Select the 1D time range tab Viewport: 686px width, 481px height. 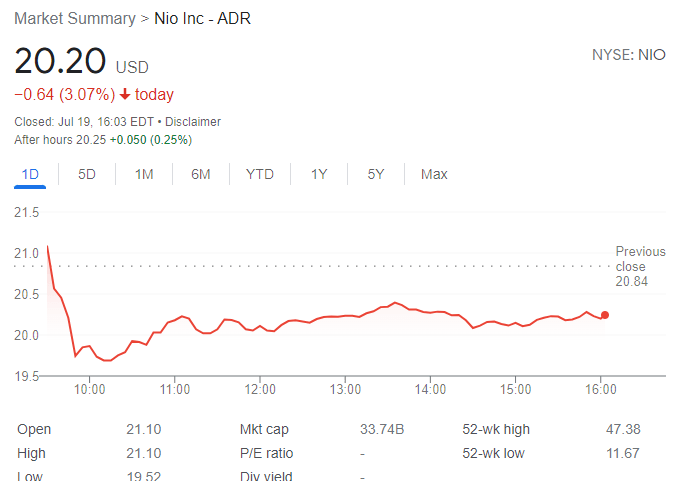(x=30, y=174)
